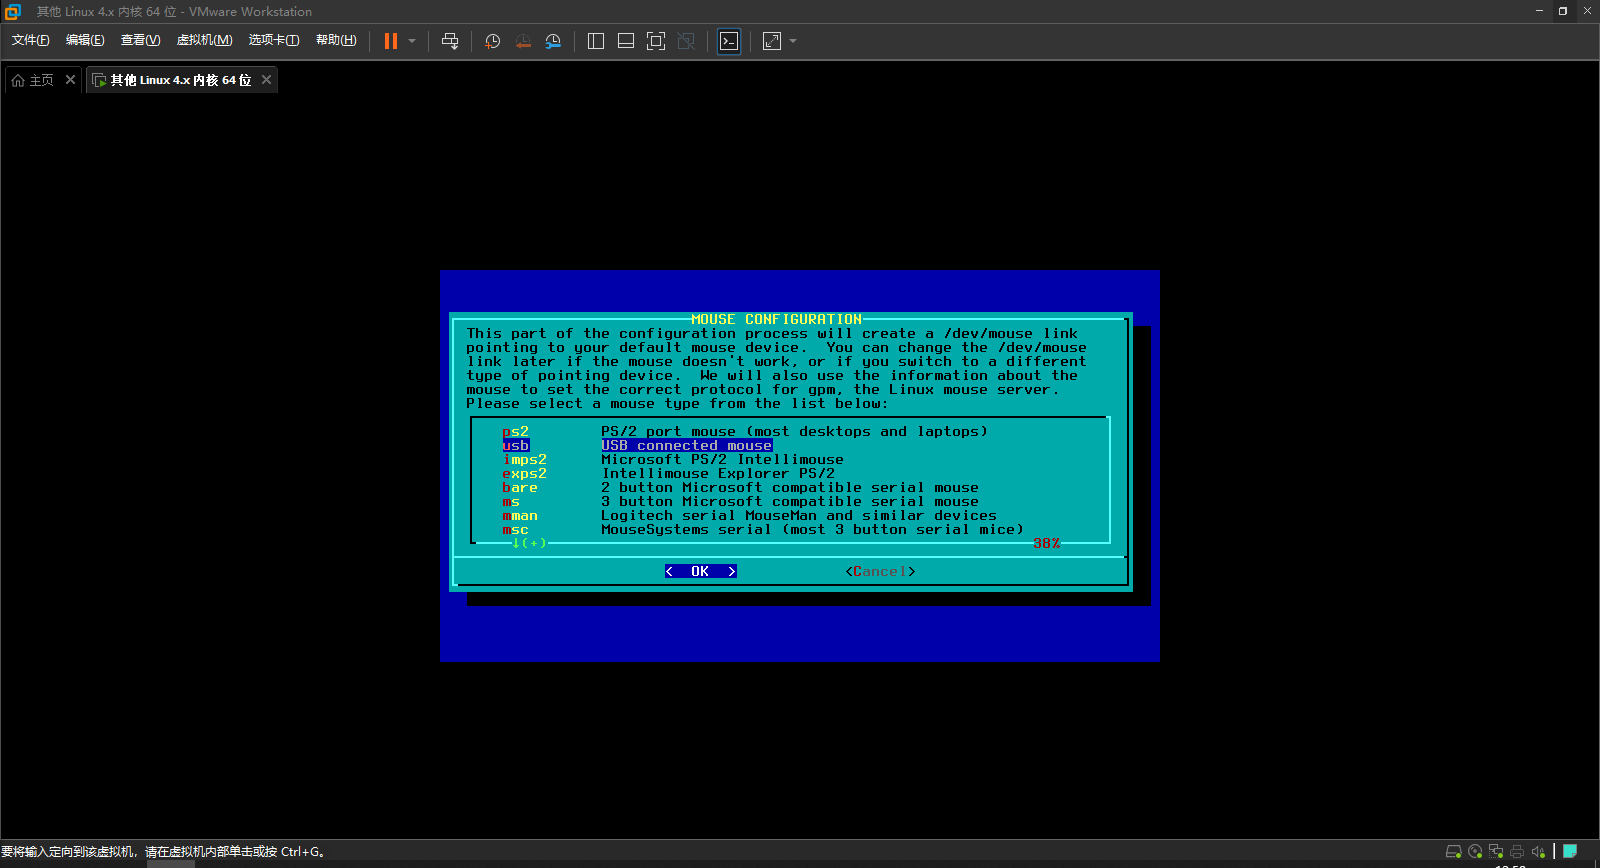Choose the exps2 Intellimouse Explorer row
The image size is (1600, 868).
click(668, 473)
